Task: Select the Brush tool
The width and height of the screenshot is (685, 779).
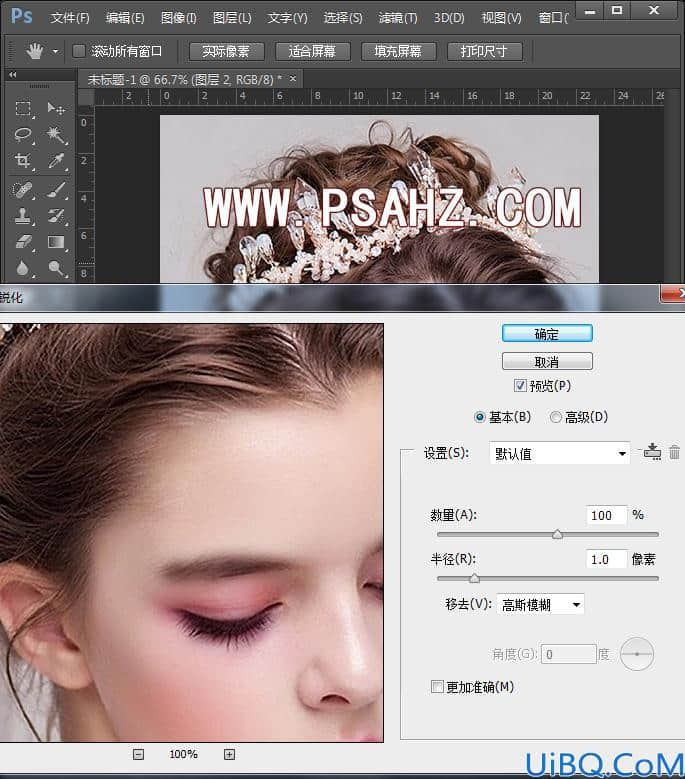Action: tap(56, 190)
